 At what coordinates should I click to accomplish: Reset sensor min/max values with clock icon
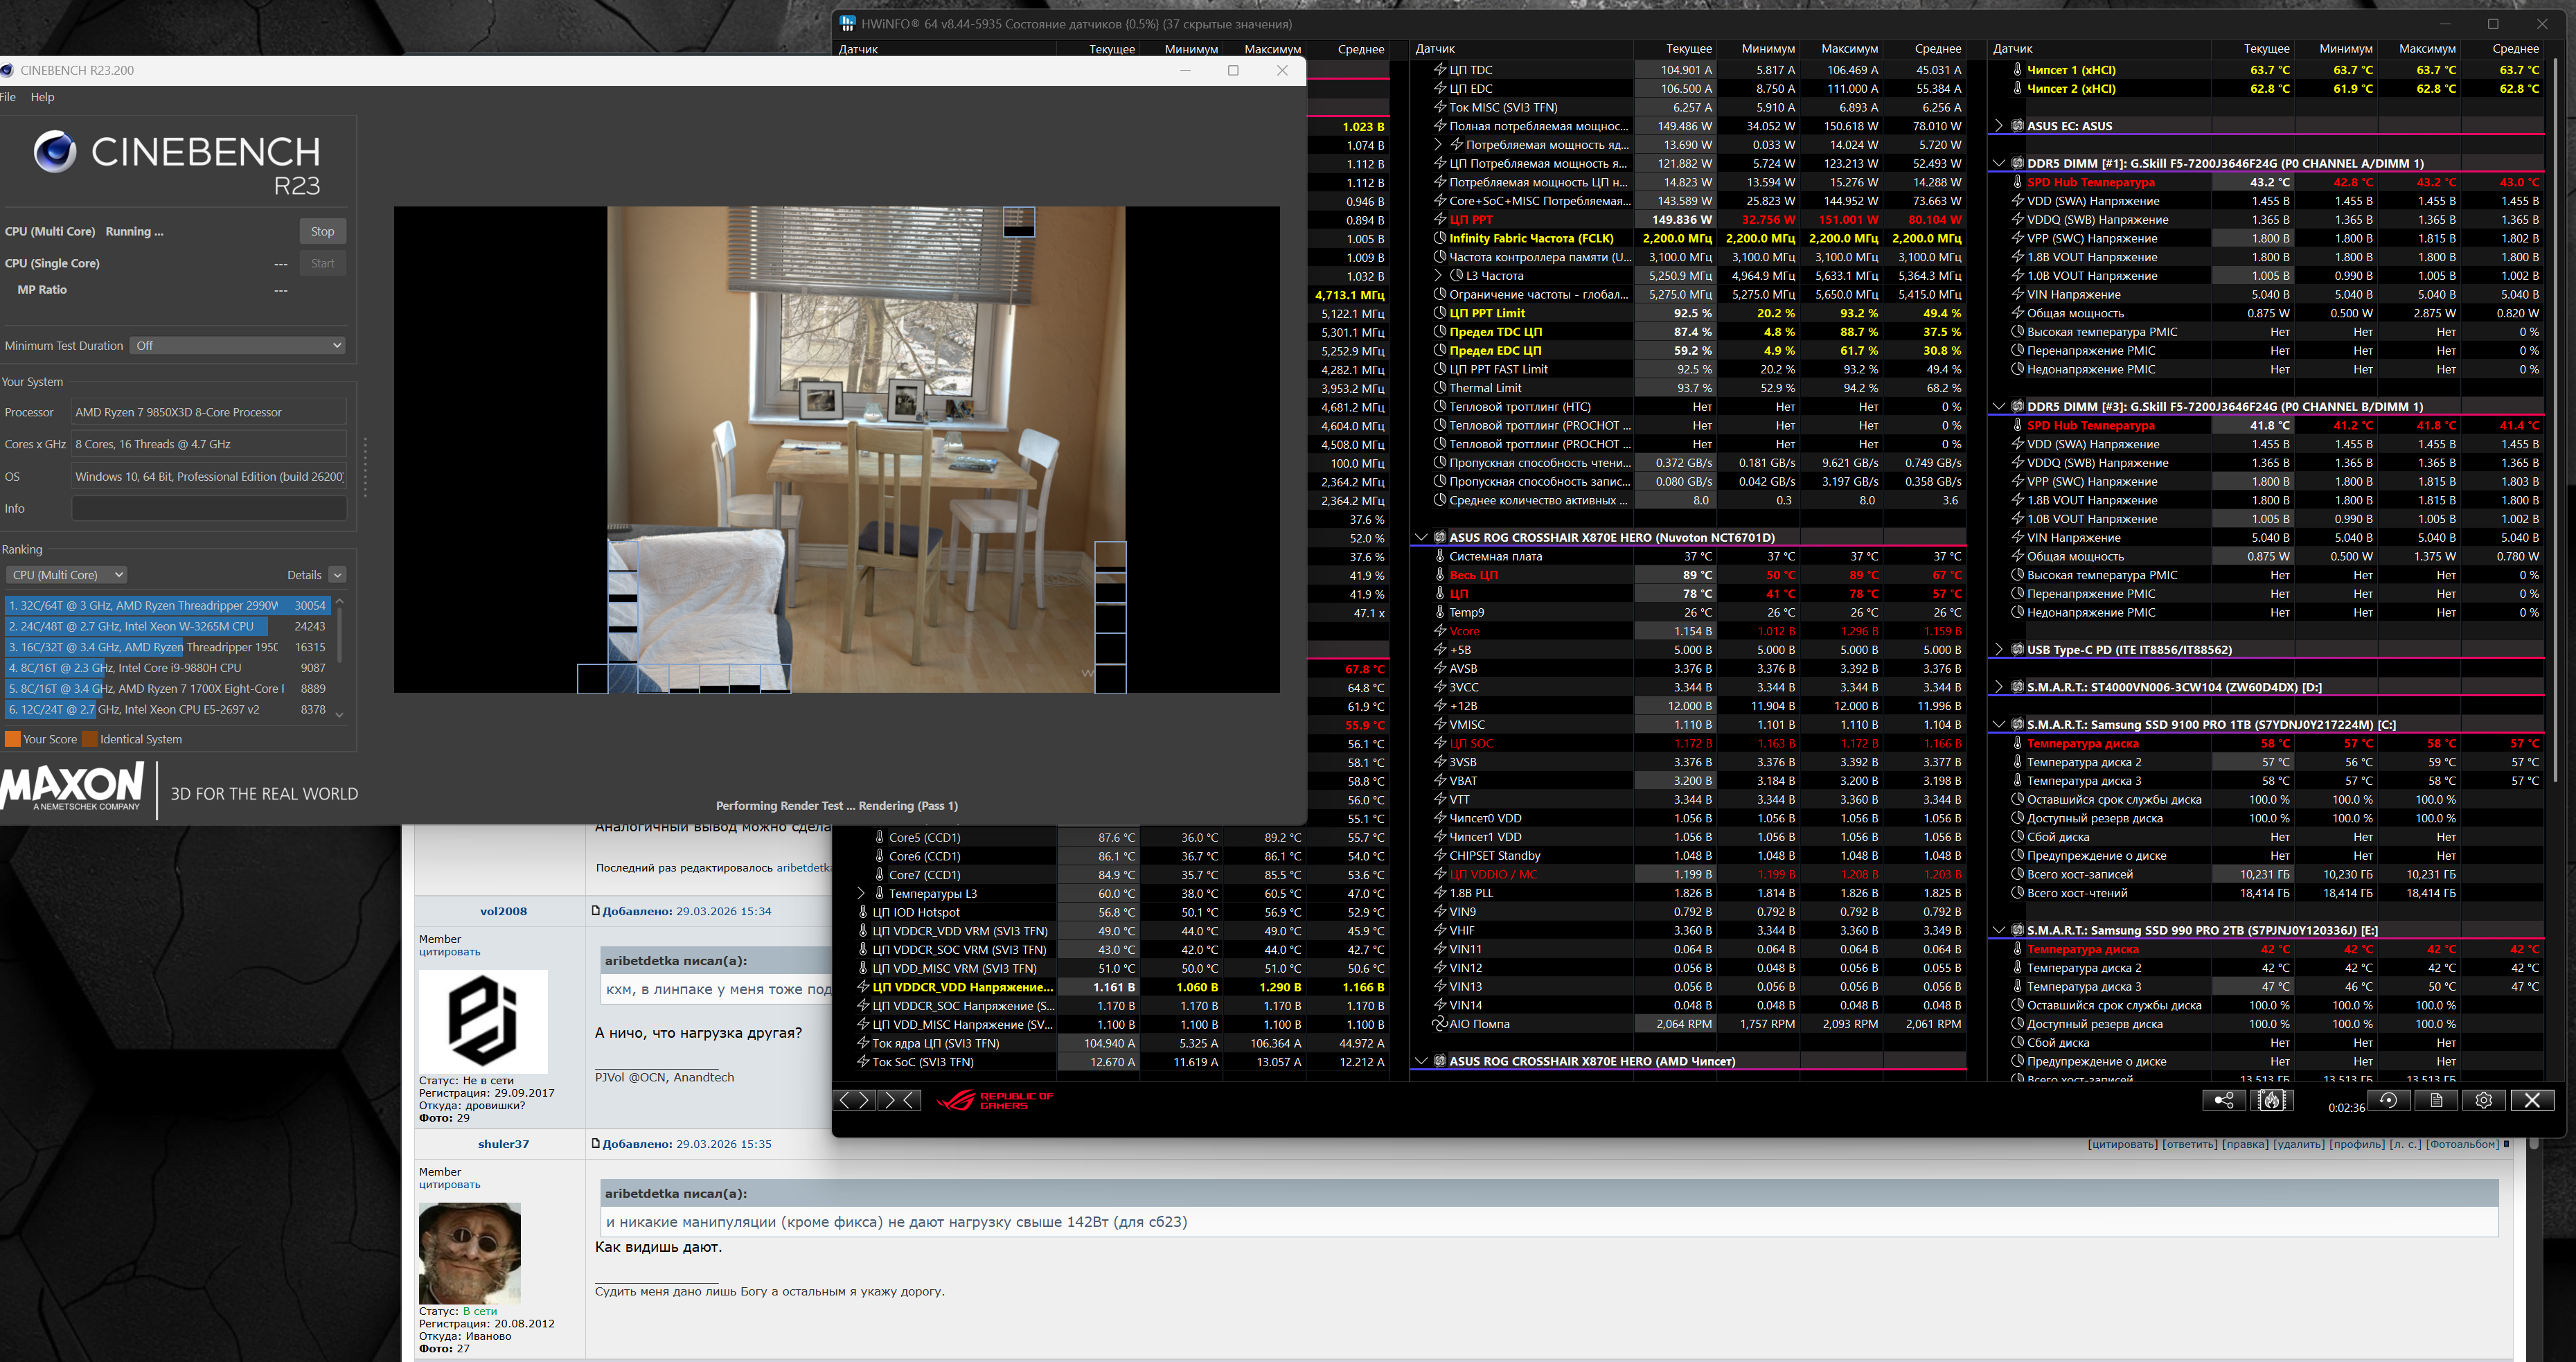(2388, 1100)
